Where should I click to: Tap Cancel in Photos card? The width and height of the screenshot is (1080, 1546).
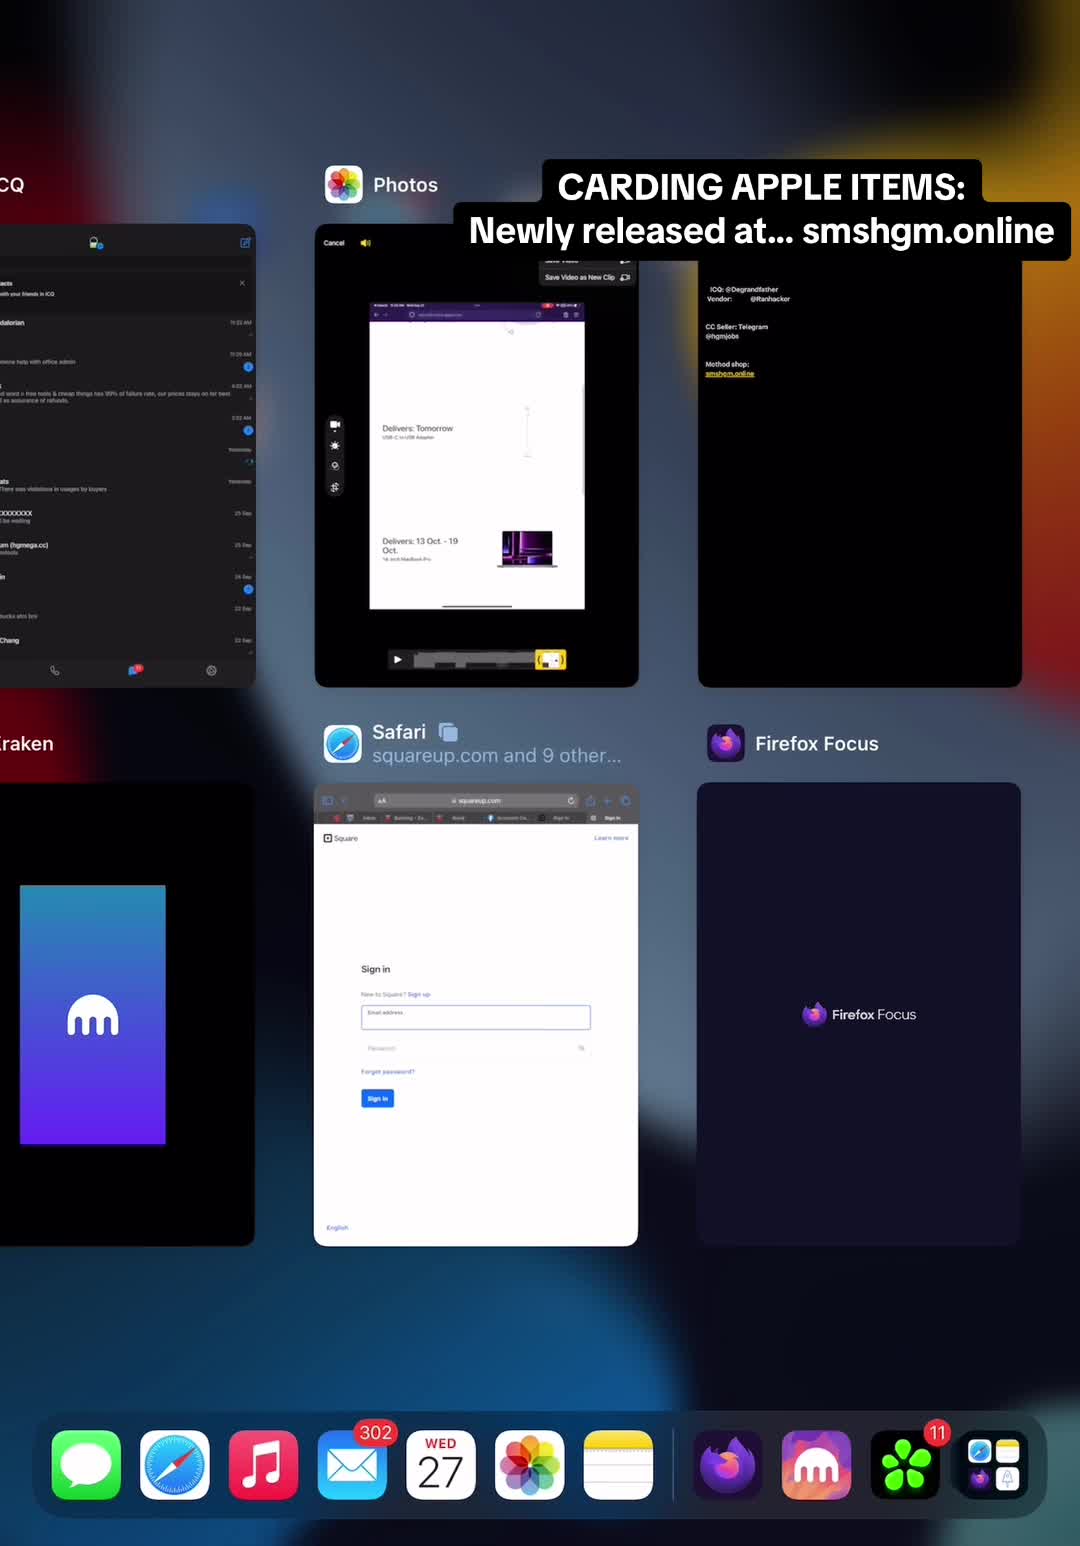click(334, 243)
